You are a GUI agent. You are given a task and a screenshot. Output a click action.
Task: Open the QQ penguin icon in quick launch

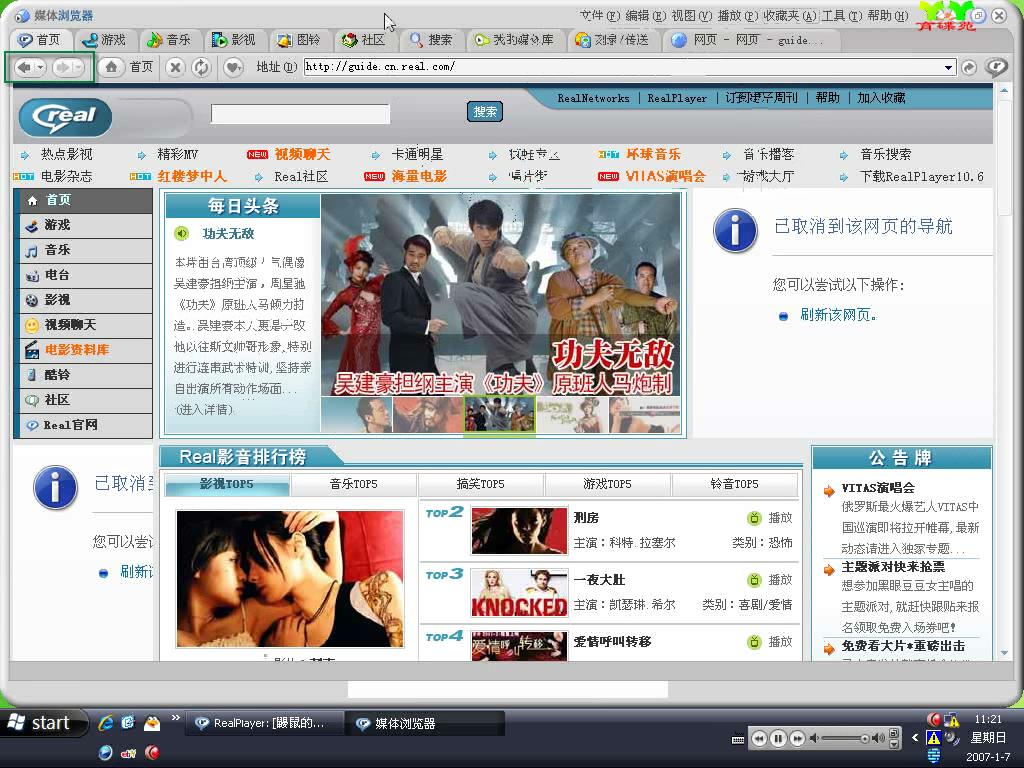(152, 723)
